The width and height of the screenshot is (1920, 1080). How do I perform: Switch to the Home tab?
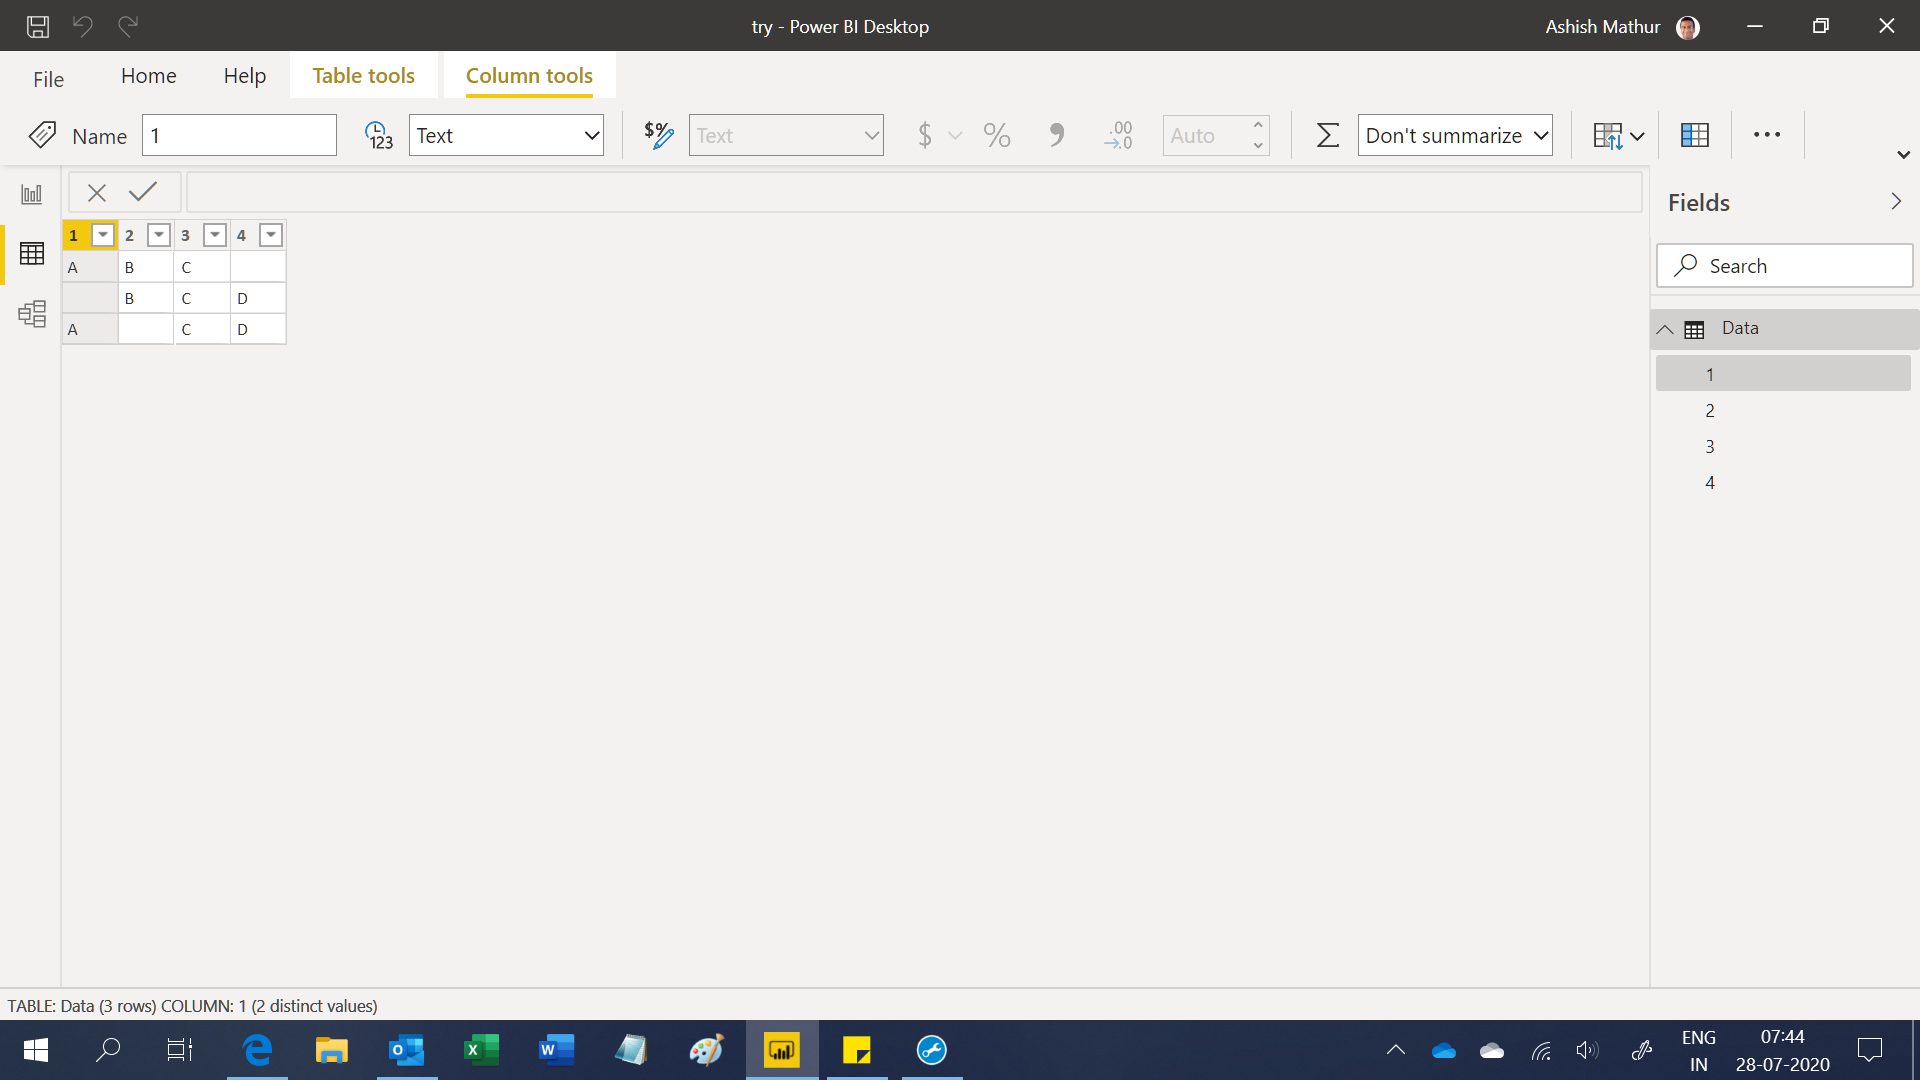coord(149,76)
